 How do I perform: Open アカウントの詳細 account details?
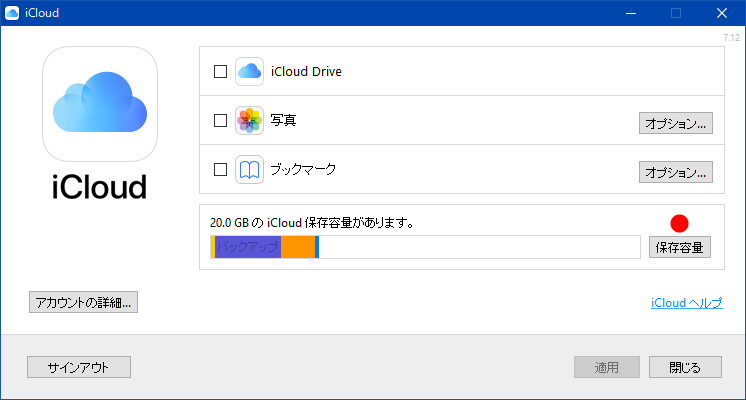click(x=83, y=302)
